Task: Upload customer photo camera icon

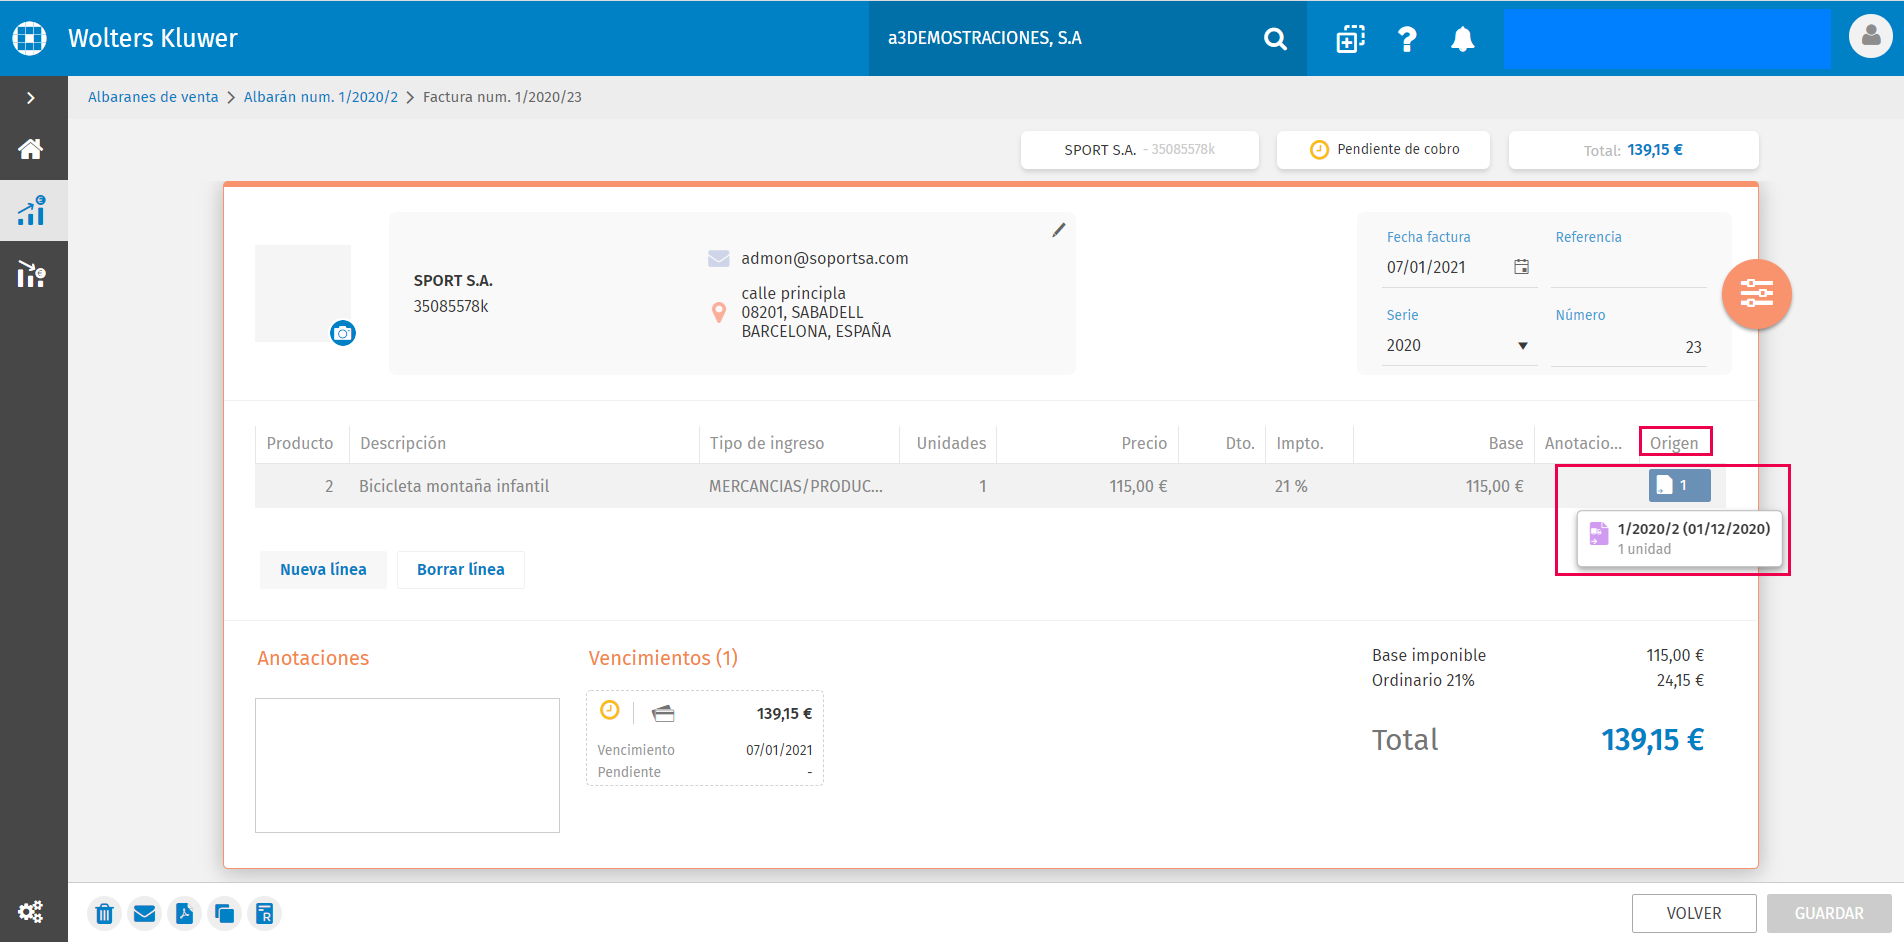Action: click(x=343, y=333)
